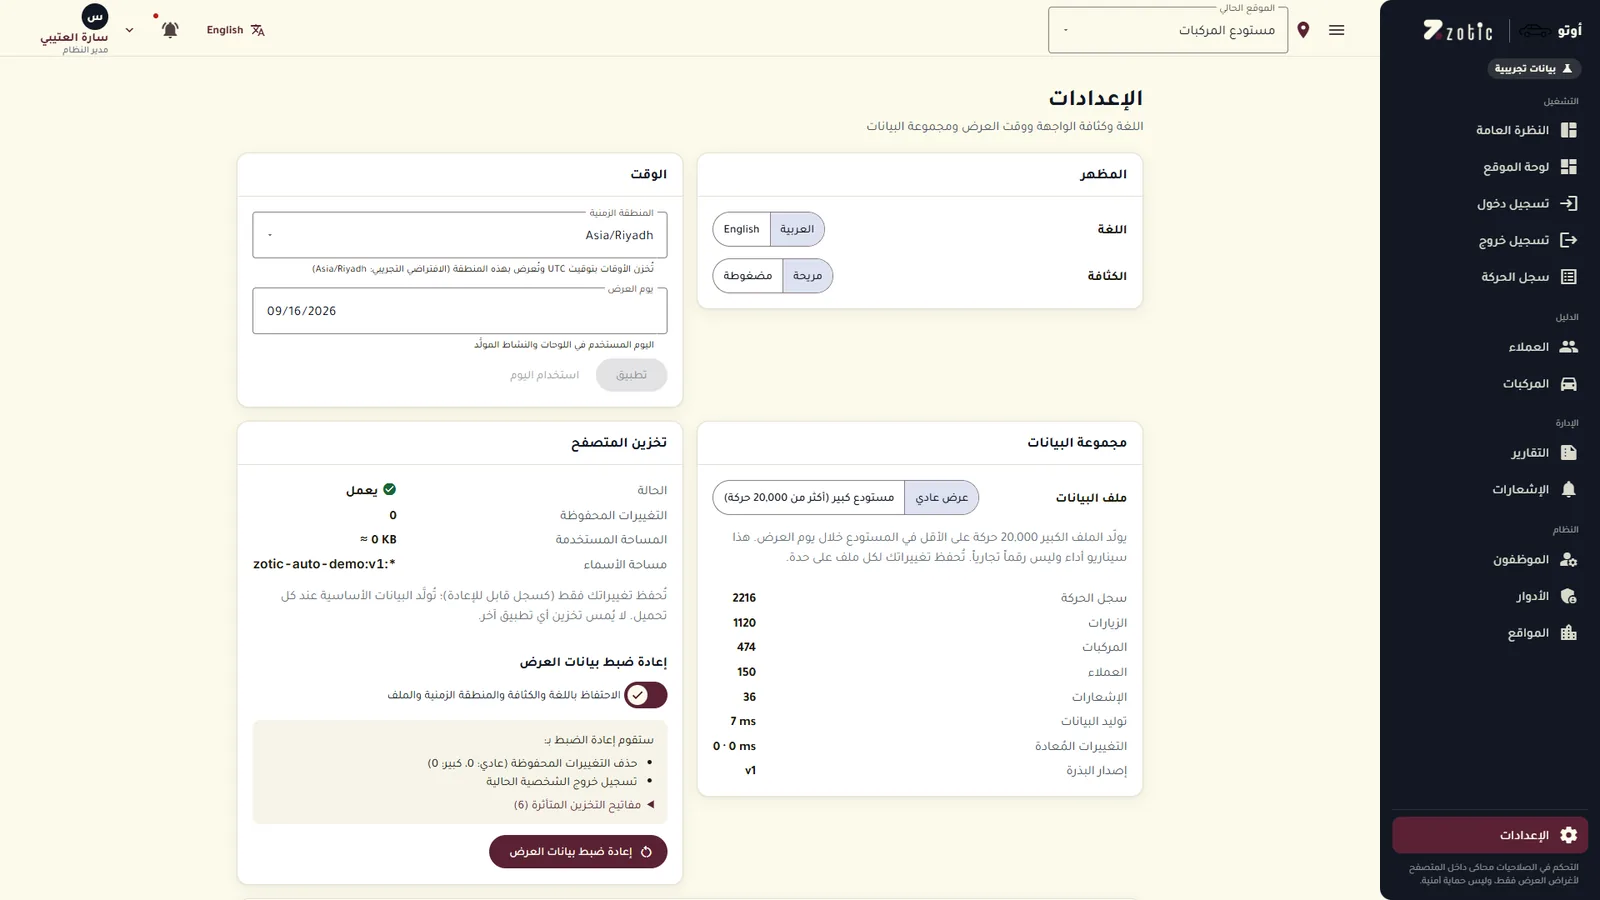Click the الإشعارات bell icon in sidebar

(x=1568, y=489)
